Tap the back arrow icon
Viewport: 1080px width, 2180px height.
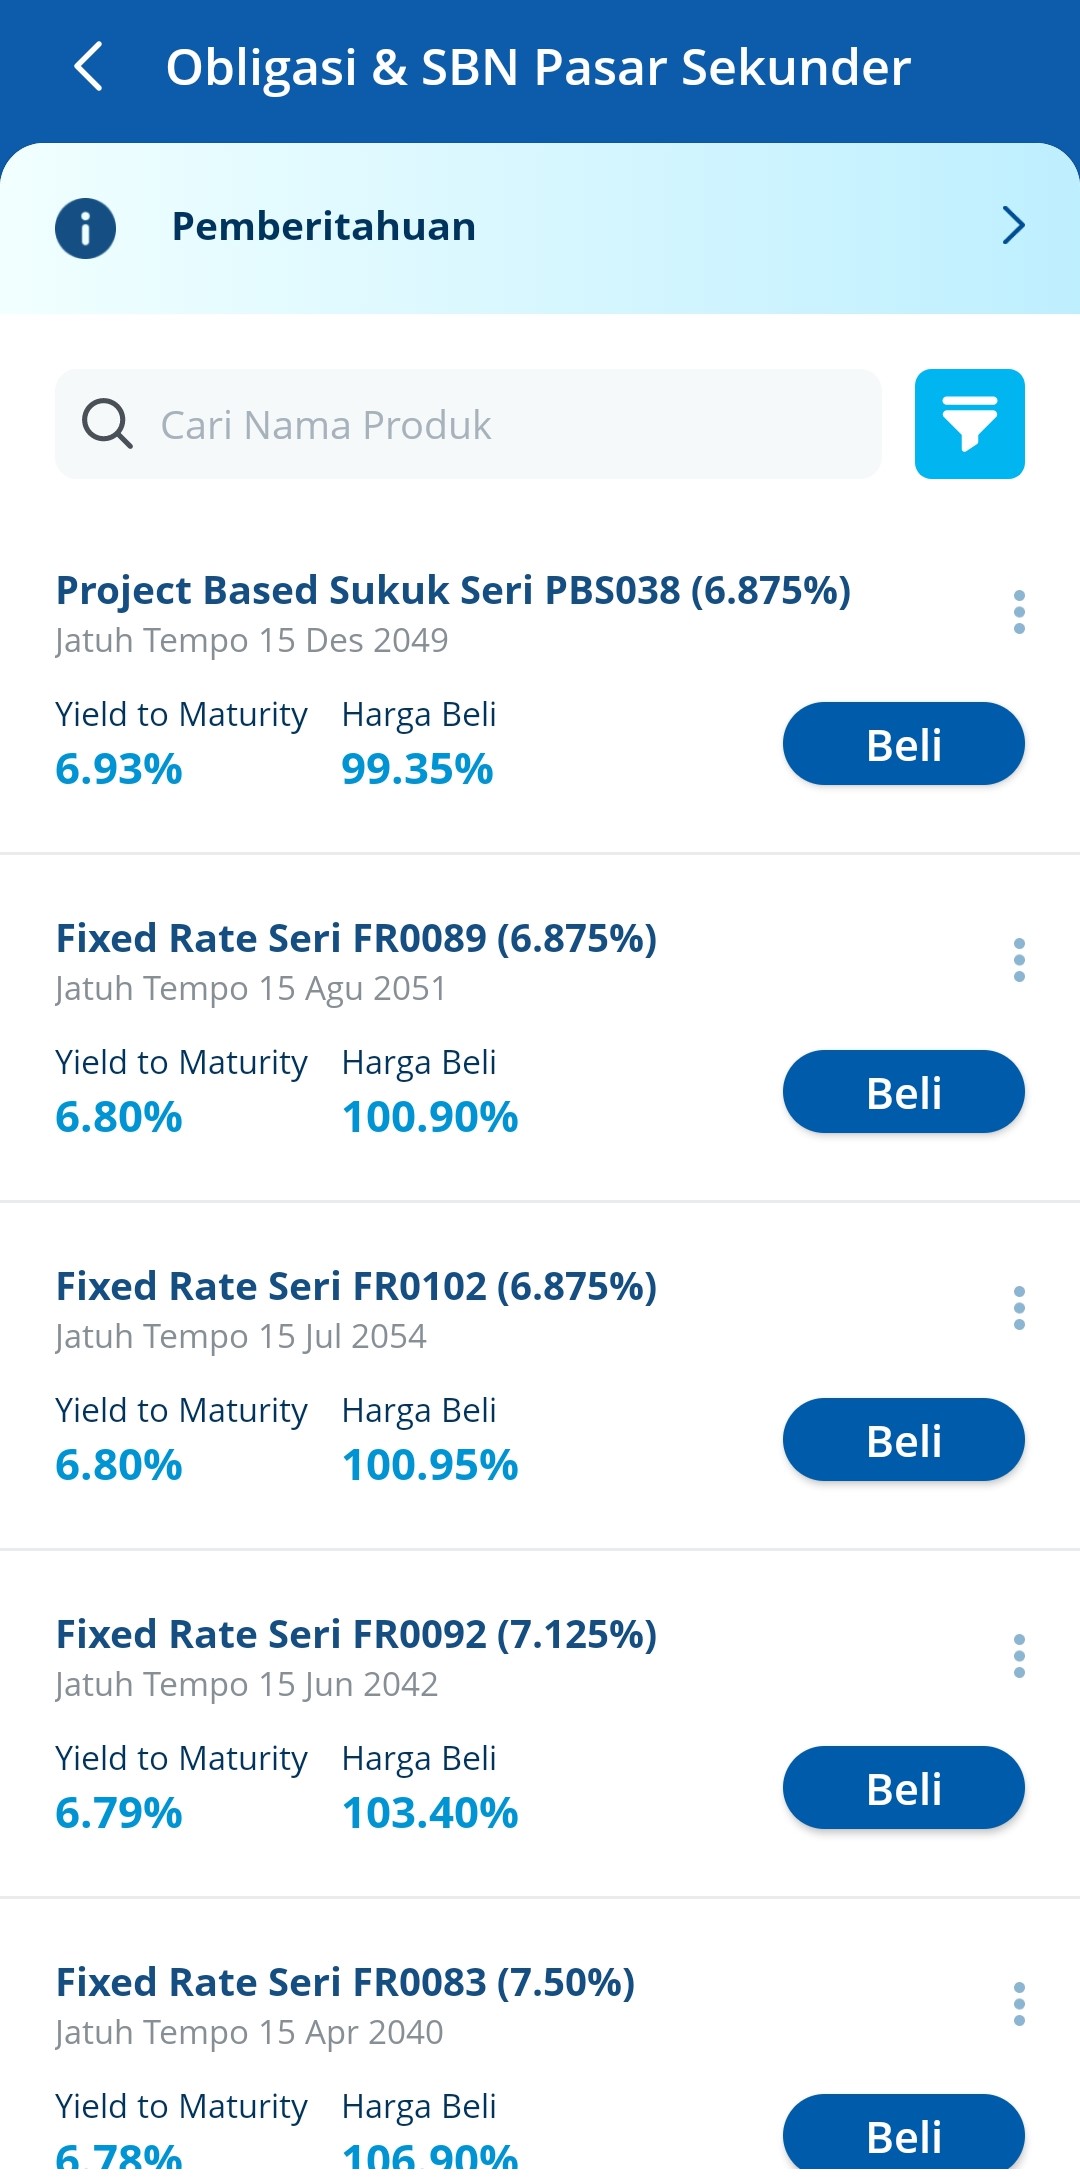tap(89, 67)
